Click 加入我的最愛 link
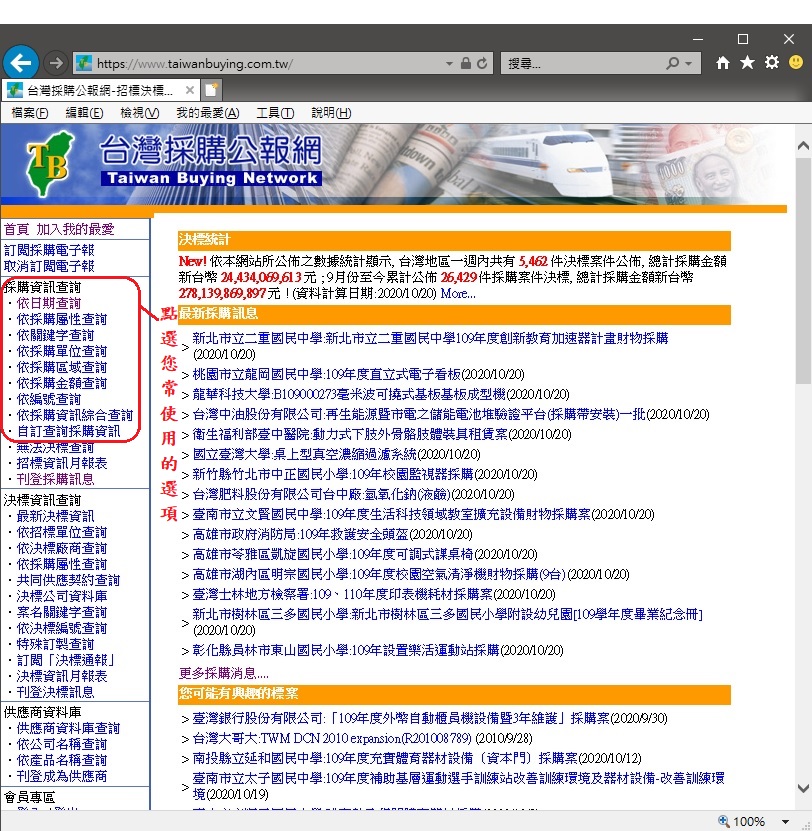812x831 pixels. point(75,229)
